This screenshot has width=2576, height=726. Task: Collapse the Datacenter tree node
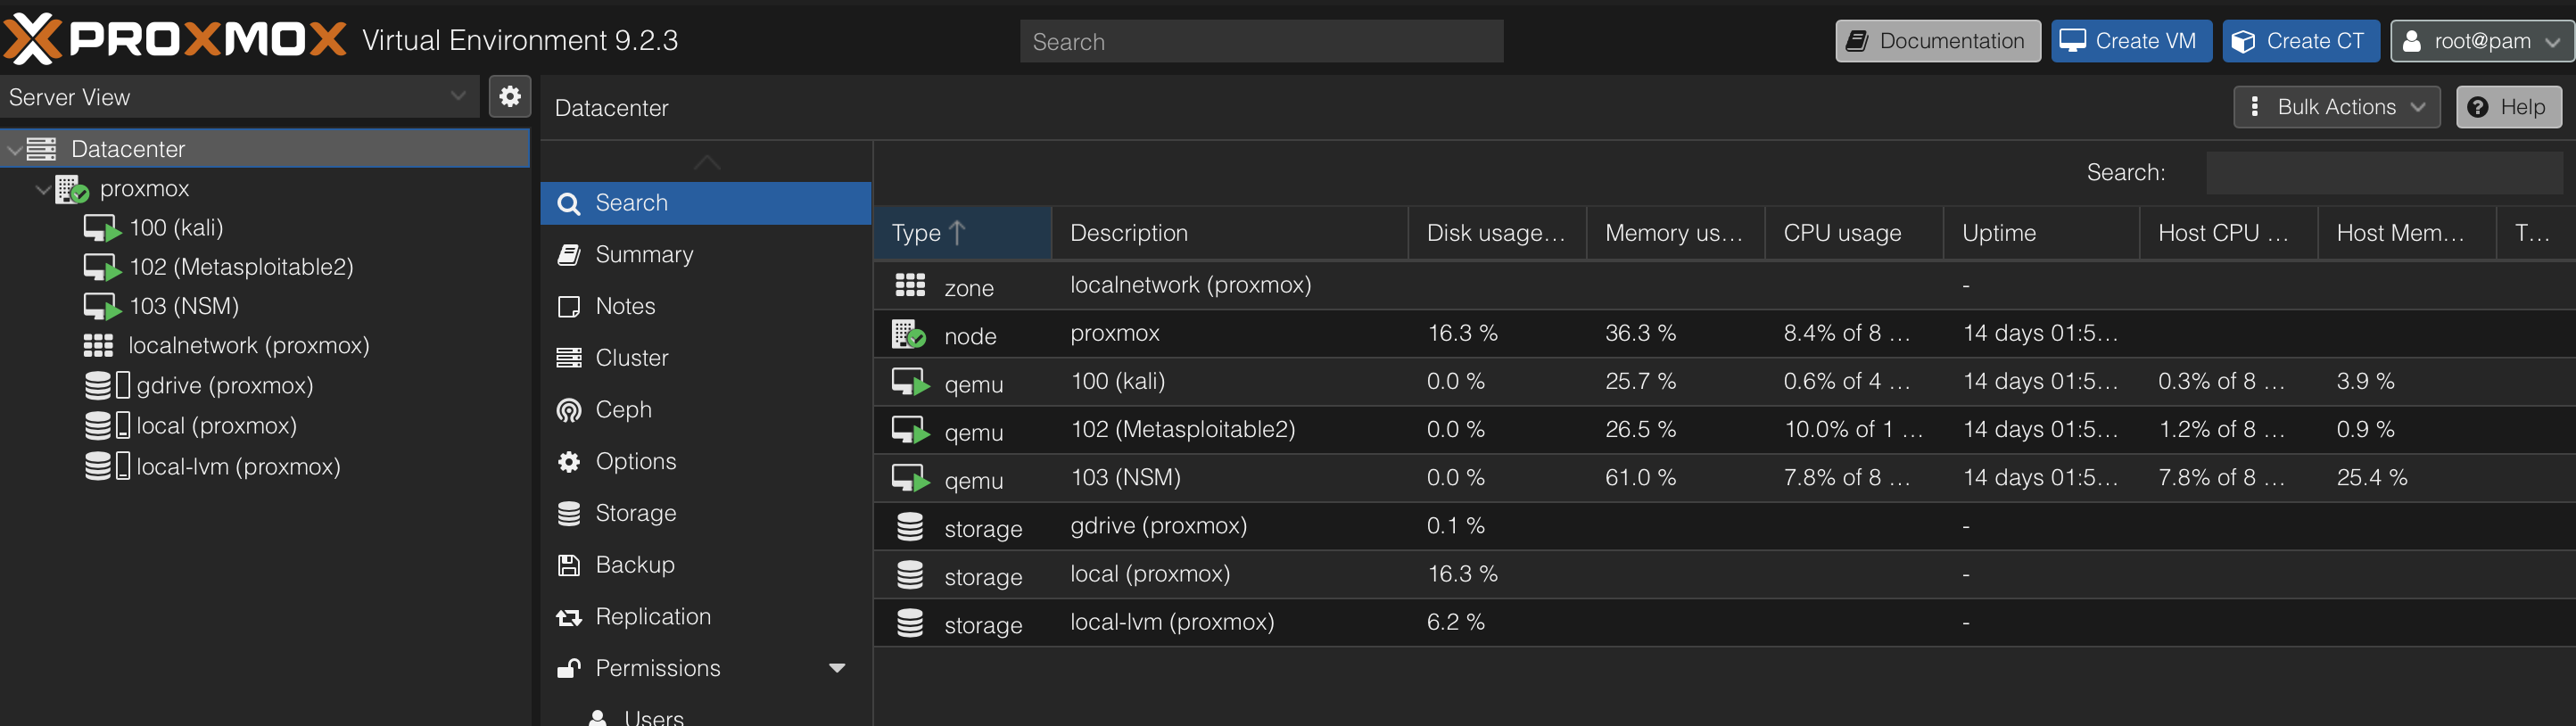click(14, 150)
